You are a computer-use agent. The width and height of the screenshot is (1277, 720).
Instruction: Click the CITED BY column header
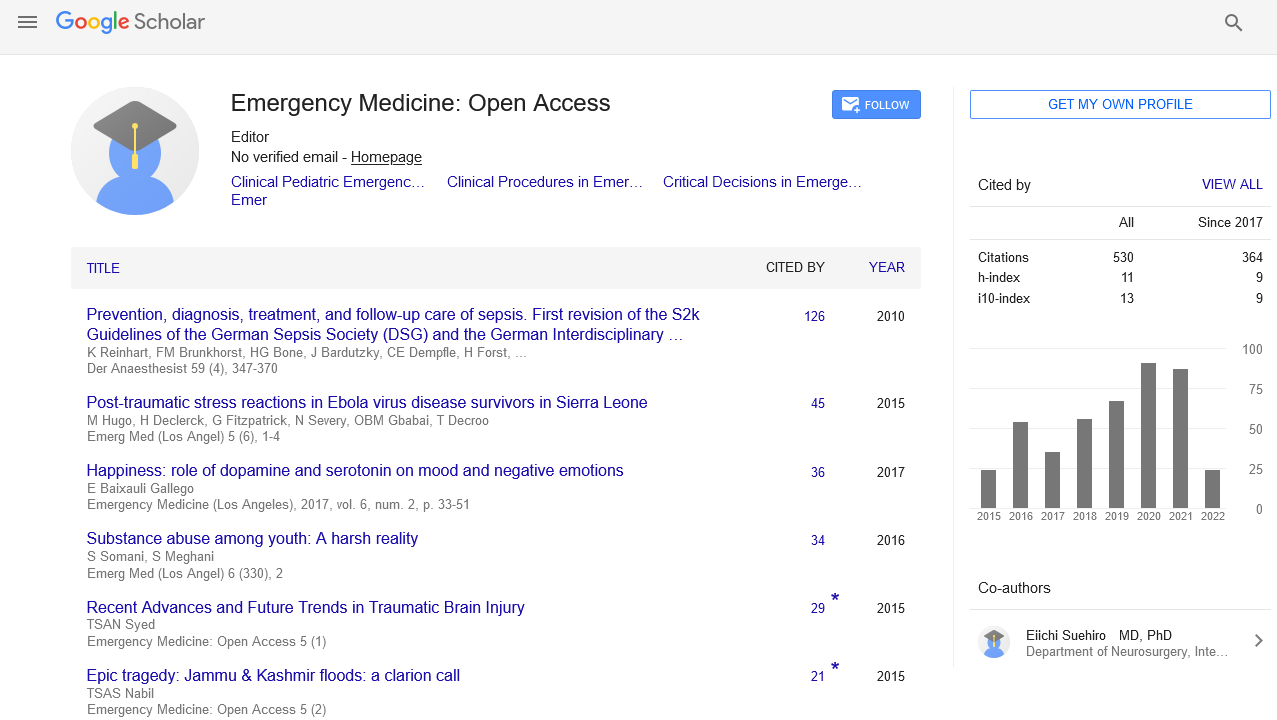(x=795, y=268)
